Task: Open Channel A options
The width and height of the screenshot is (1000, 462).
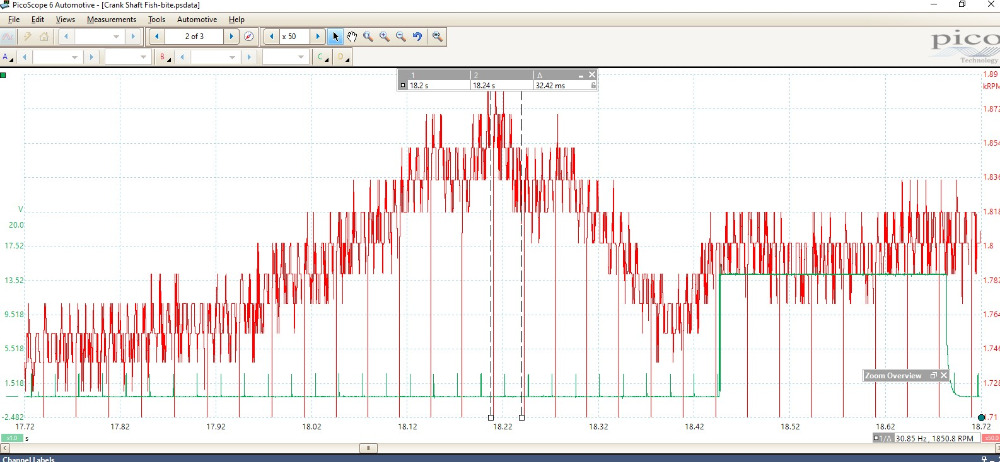Action: click(7, 57)
